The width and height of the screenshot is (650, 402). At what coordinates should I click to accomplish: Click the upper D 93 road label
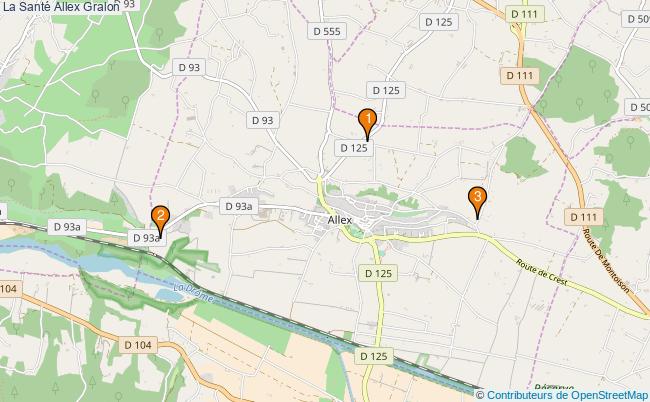(189, 67)
